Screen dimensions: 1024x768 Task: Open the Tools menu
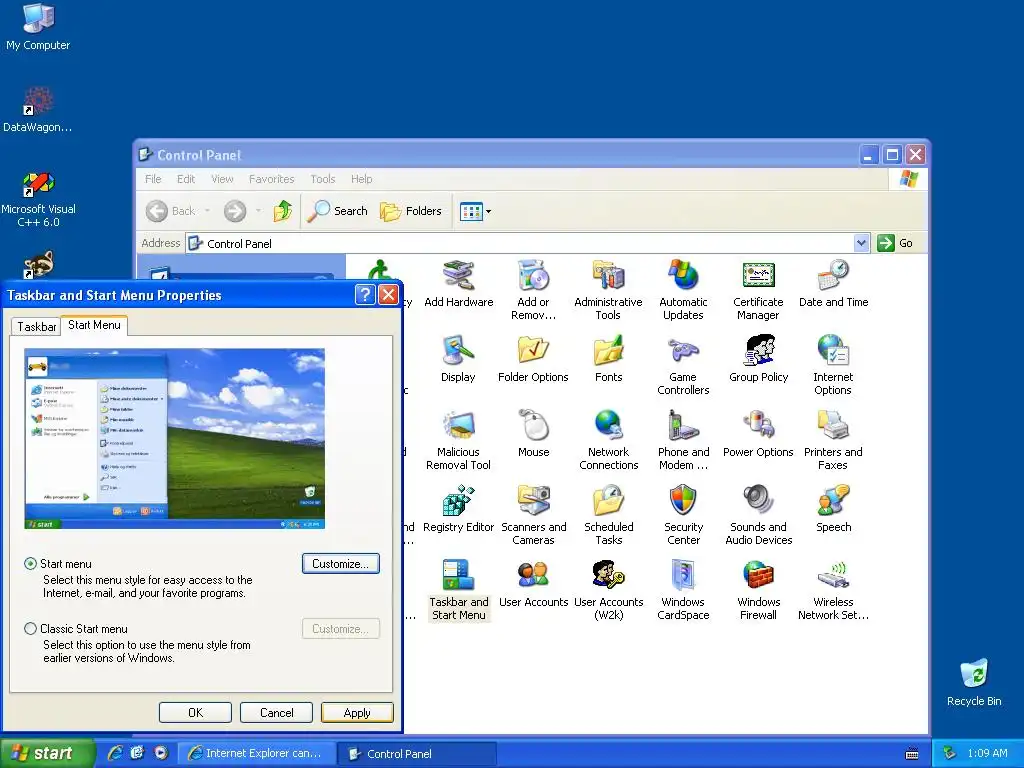click(323, 179)
